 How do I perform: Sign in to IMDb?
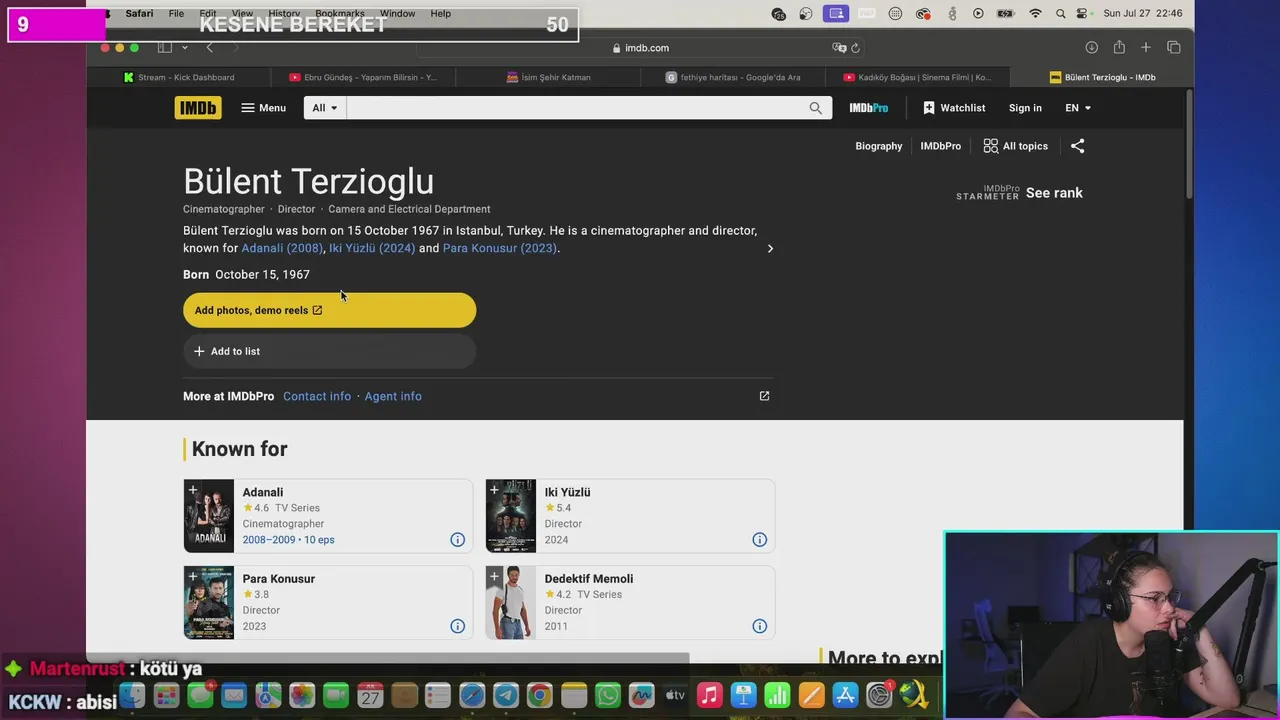coord(1025,108)
